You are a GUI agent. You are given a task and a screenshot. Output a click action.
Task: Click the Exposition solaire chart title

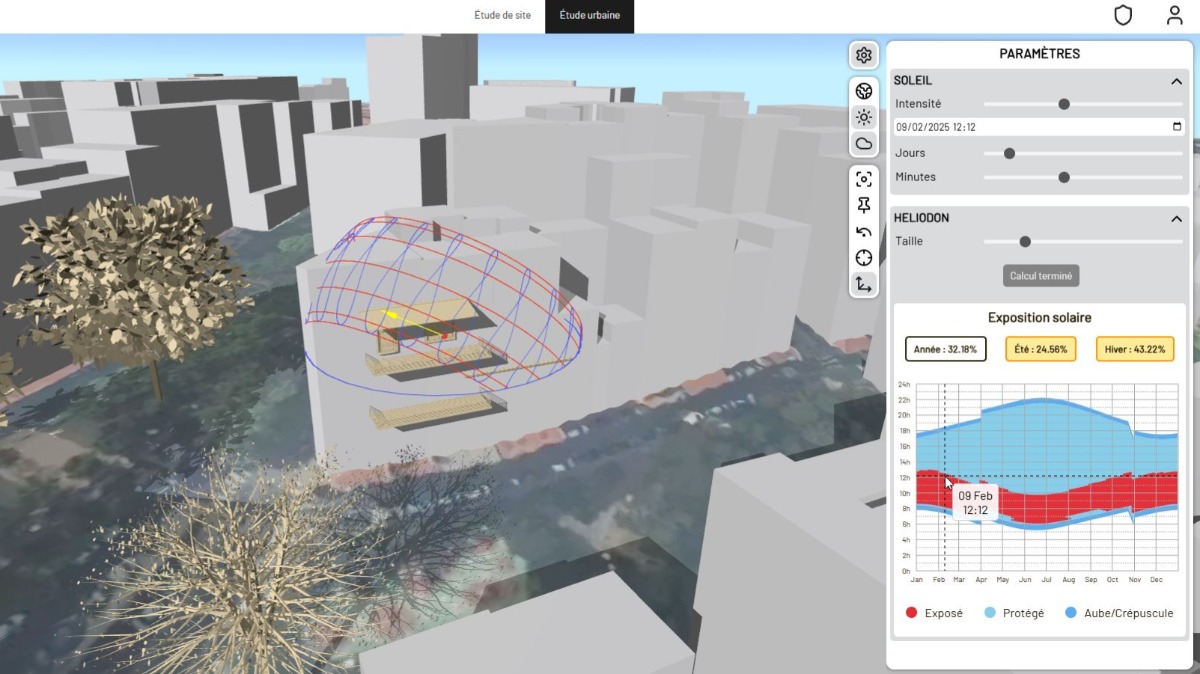1040,318
